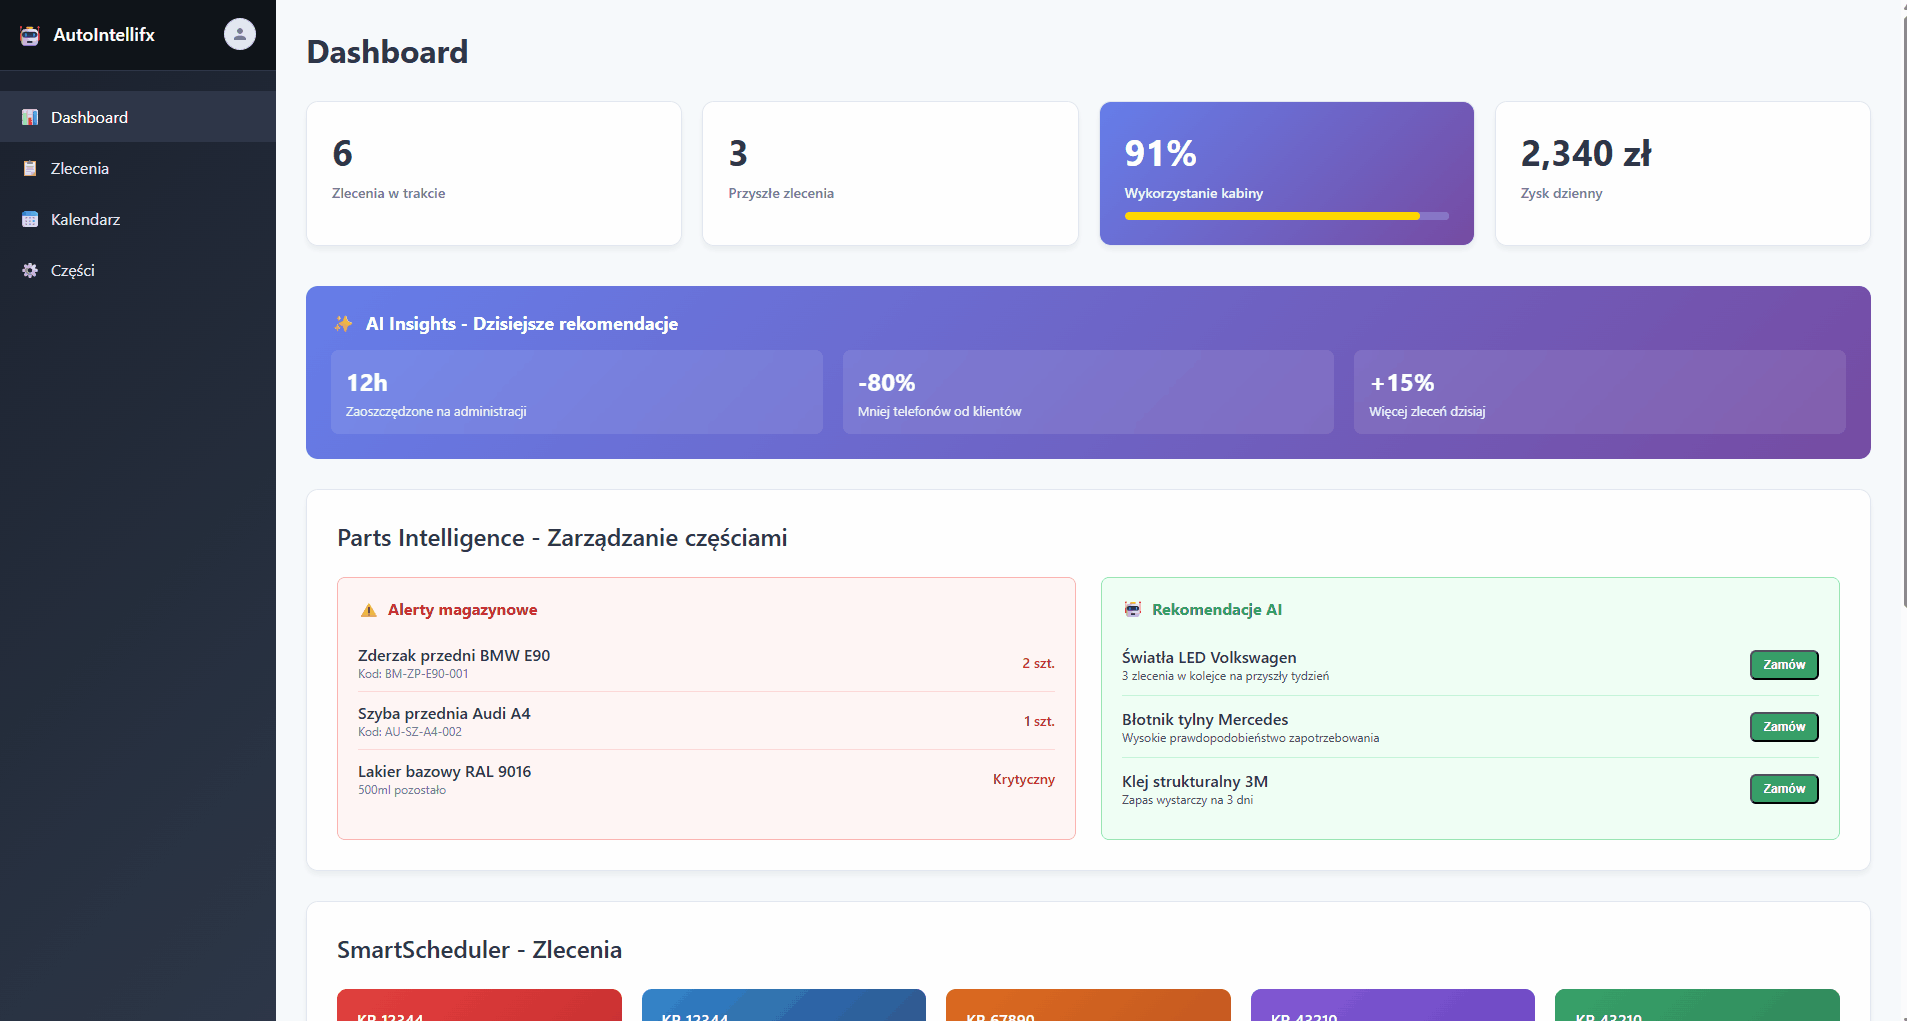Navigate to Kalendarz from the sidebar
1907x1021 pixels.
coord(86,219)
